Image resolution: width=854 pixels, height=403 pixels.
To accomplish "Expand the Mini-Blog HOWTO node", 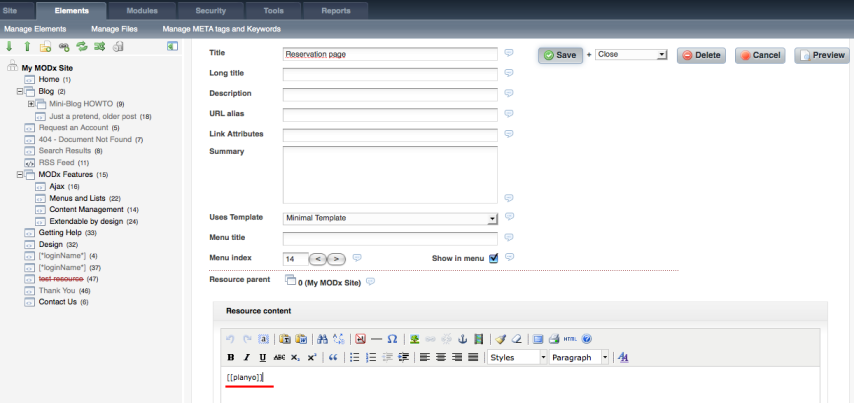I will (31, 104).
